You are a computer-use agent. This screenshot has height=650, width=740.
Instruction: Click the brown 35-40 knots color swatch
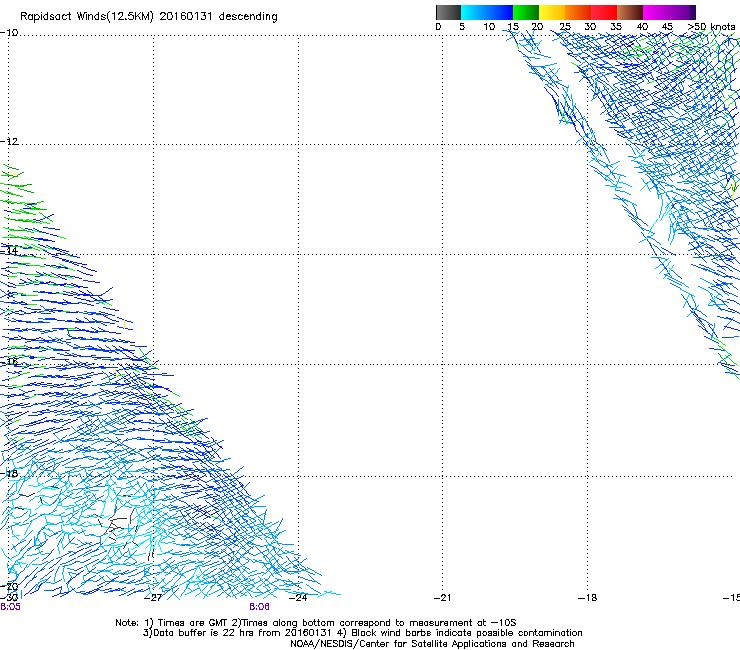pyautogui.click(x=630, y=12)
